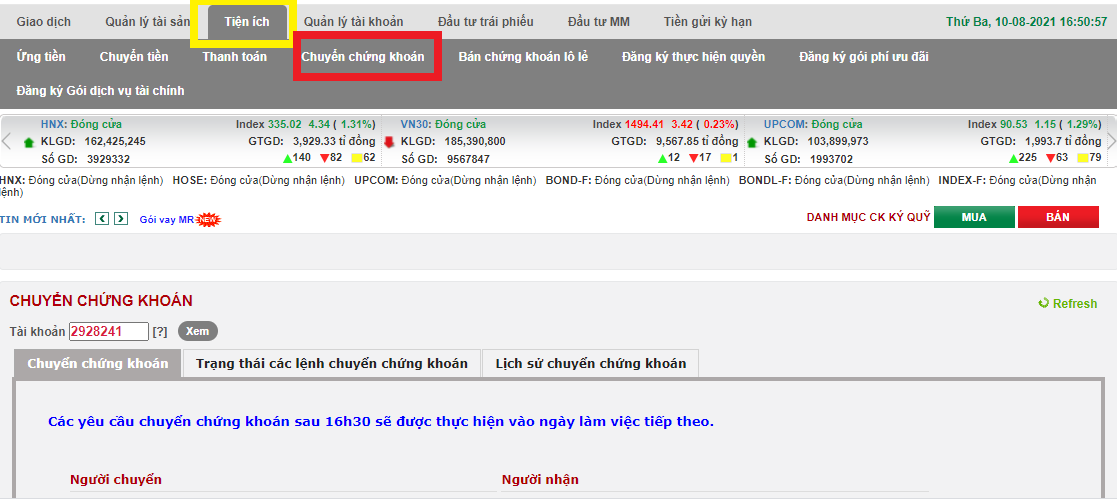Click the CHUYỂN CHỨNG KHOÁN page heading
The height and width of the screenshot is (501, 1117).
101,301
